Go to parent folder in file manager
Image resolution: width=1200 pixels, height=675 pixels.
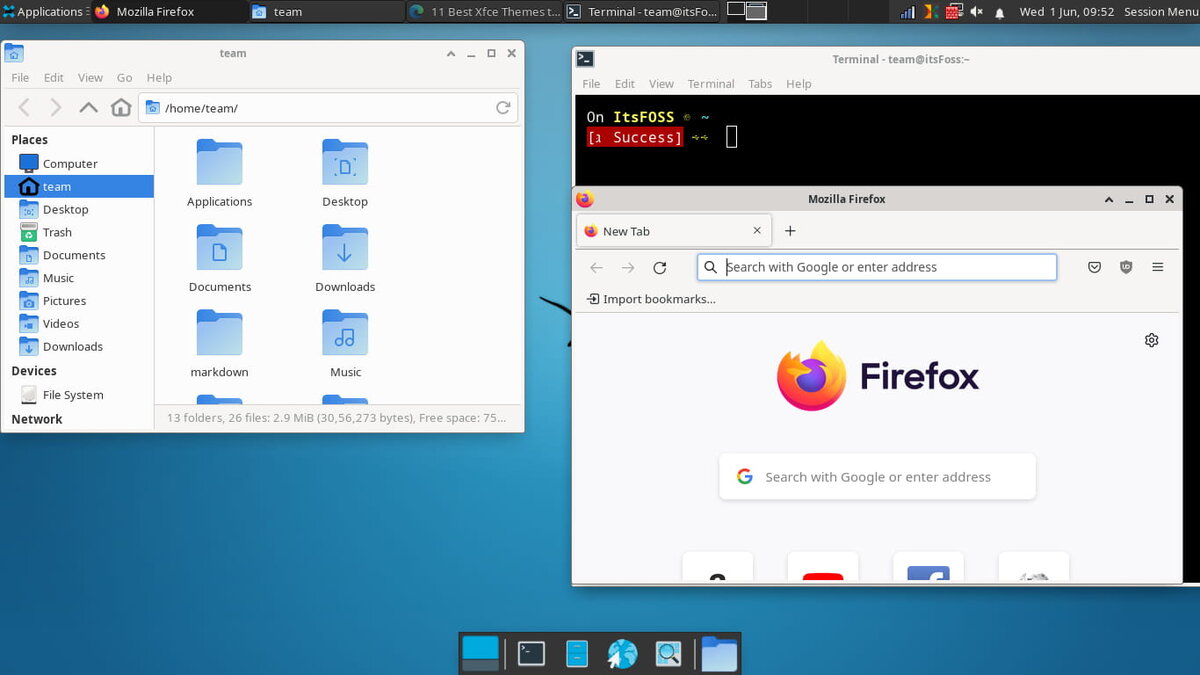pos(89,108)
